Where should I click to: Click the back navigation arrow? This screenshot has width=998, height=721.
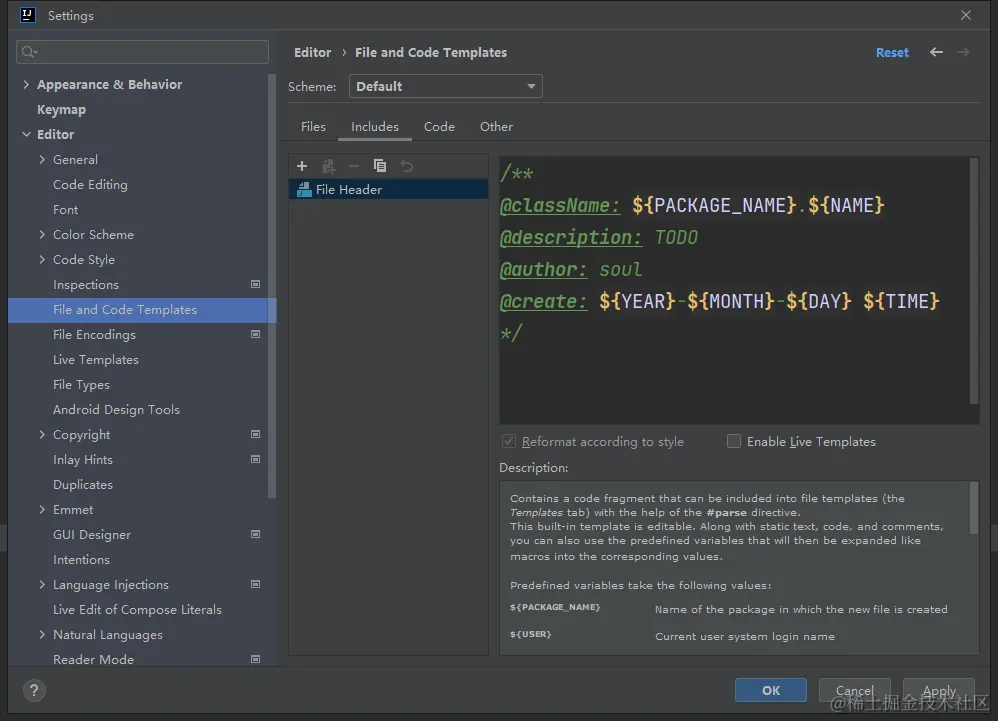[936, 52]
